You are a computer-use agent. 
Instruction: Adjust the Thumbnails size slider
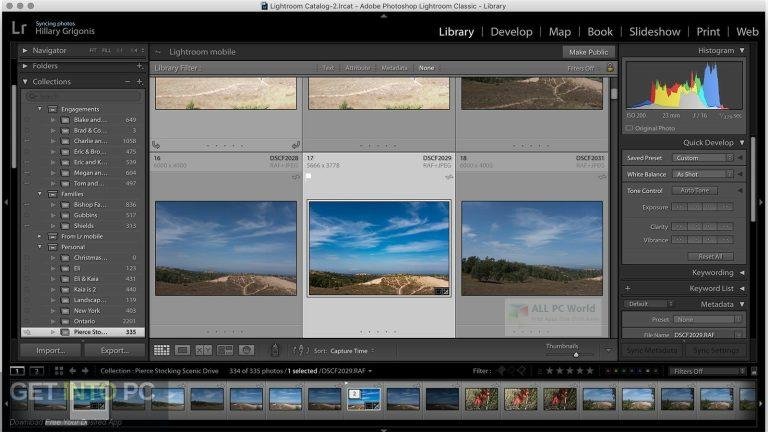pos(576,354)
